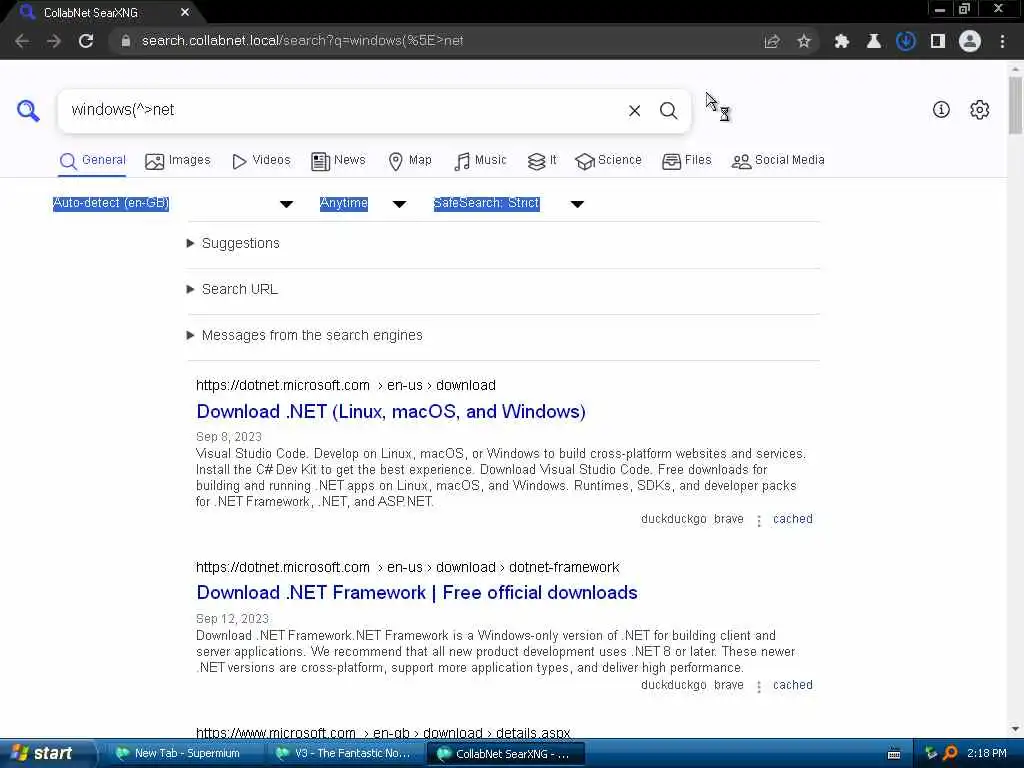Viewport: 1024px width, 768px height.
Task: Expand the Search URL section
Action: click(232, 289)
